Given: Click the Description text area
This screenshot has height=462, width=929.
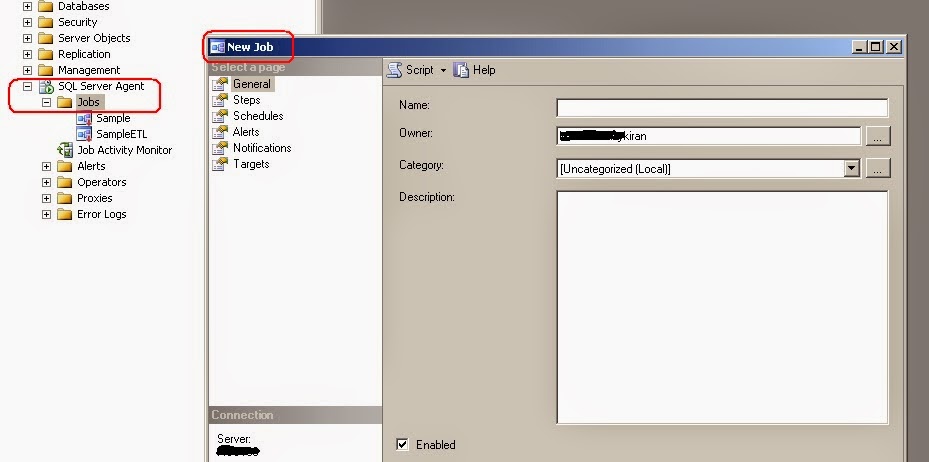Looking at the screenshot, I should [x=722, y=307].
